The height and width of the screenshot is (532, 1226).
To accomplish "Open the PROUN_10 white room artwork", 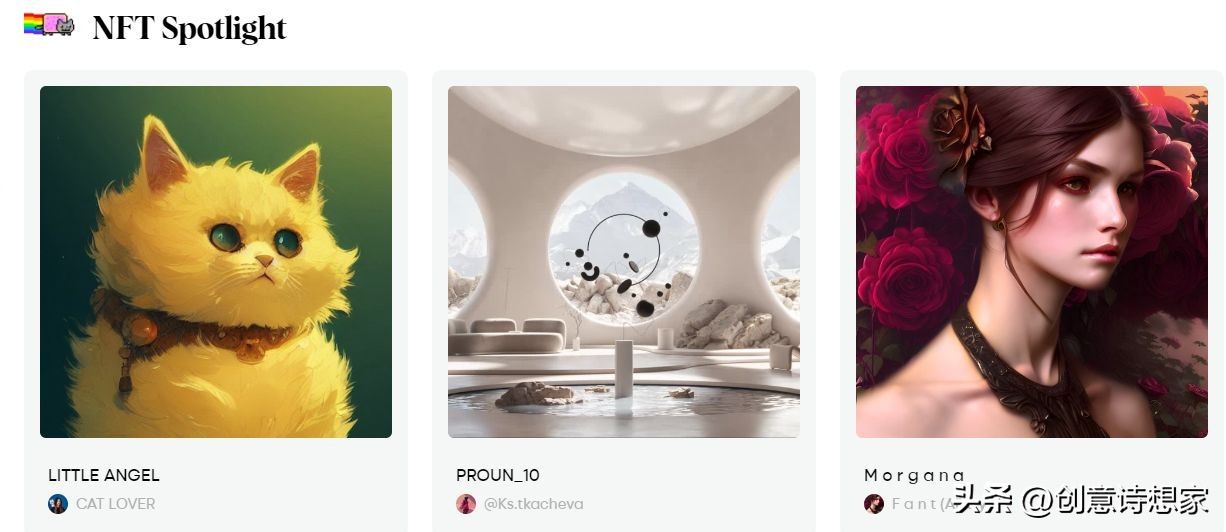I will tap(624, 262).
